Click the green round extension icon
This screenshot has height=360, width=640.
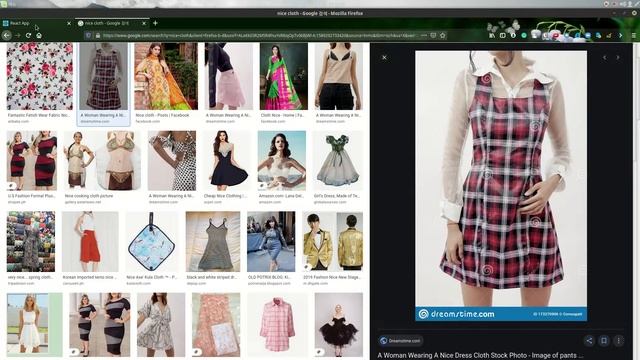point(524,36)
